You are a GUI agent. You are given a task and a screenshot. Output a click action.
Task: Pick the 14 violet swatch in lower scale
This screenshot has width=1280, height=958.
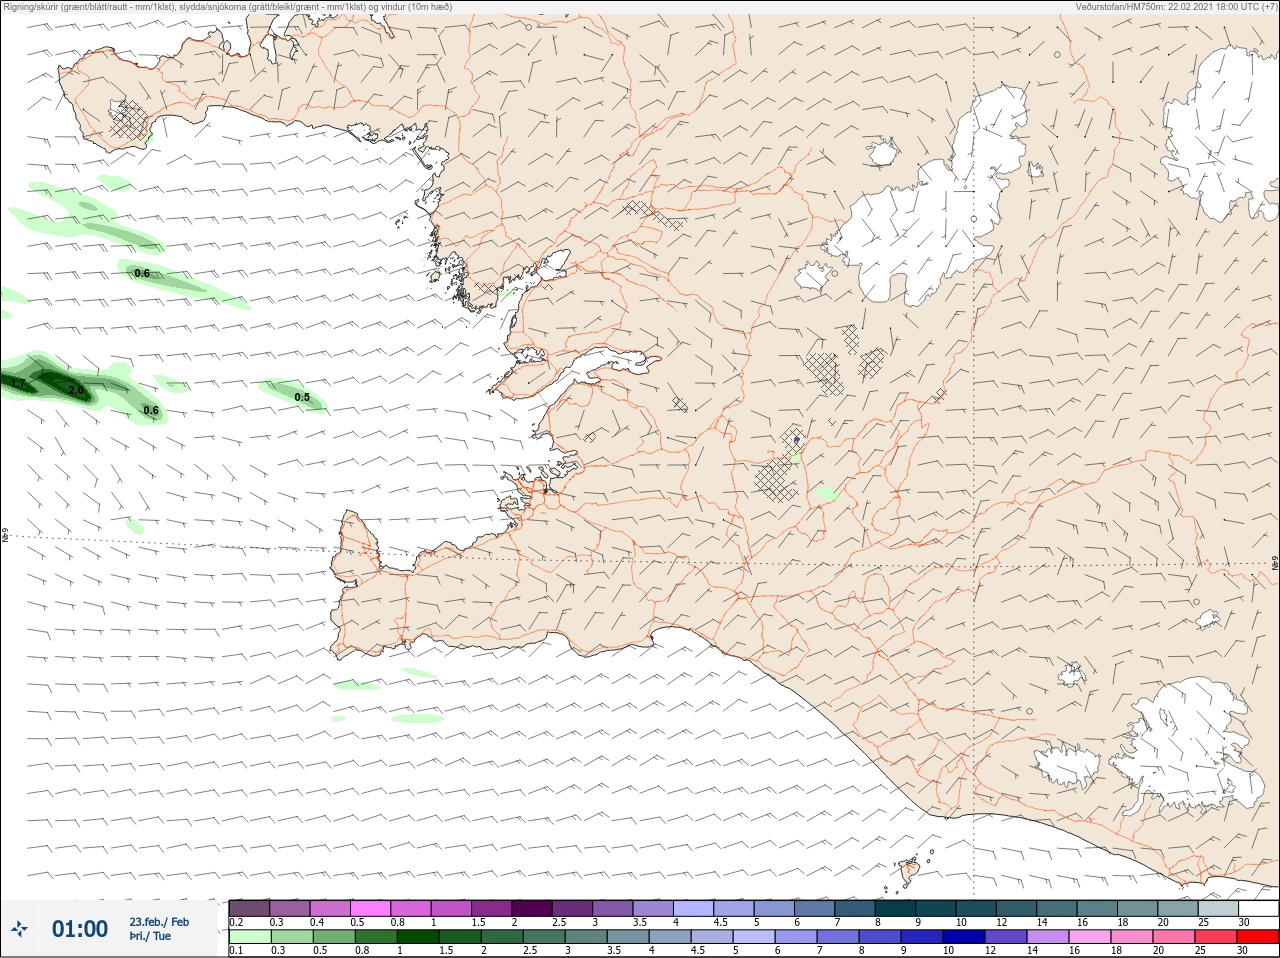point(1047,937)
